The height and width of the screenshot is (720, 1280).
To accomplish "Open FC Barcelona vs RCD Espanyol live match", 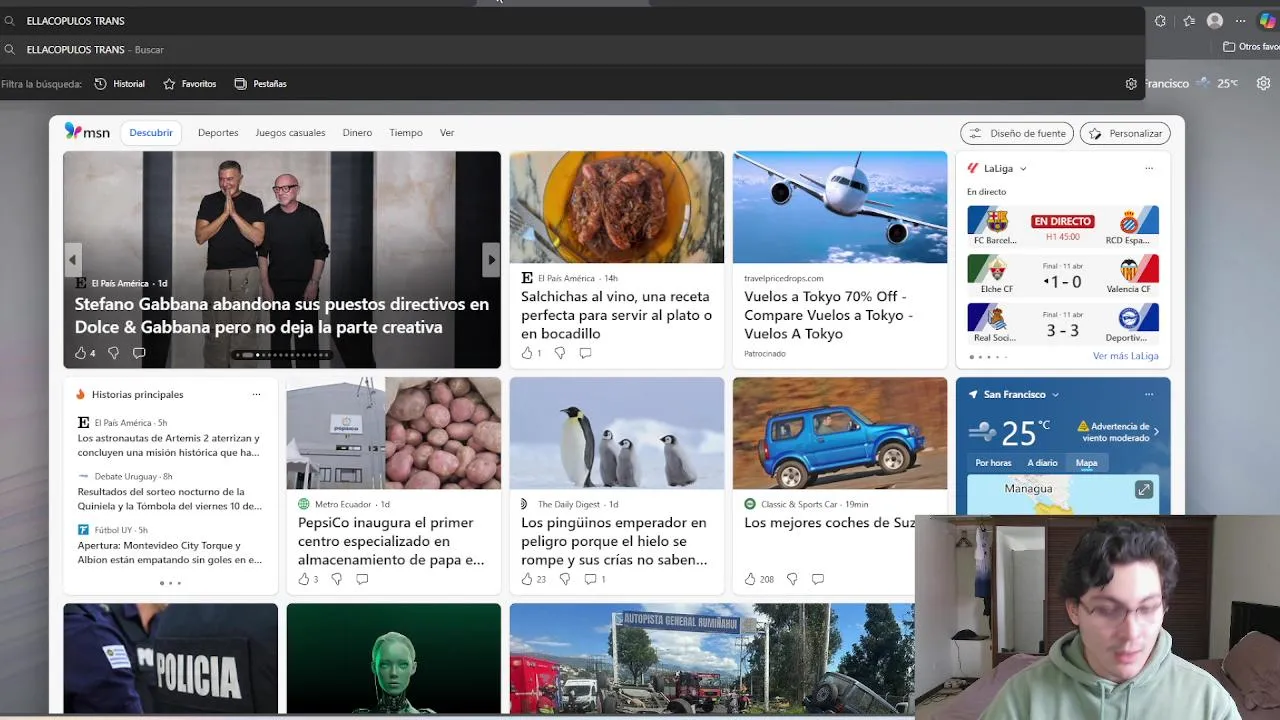I will [1062, 226].
